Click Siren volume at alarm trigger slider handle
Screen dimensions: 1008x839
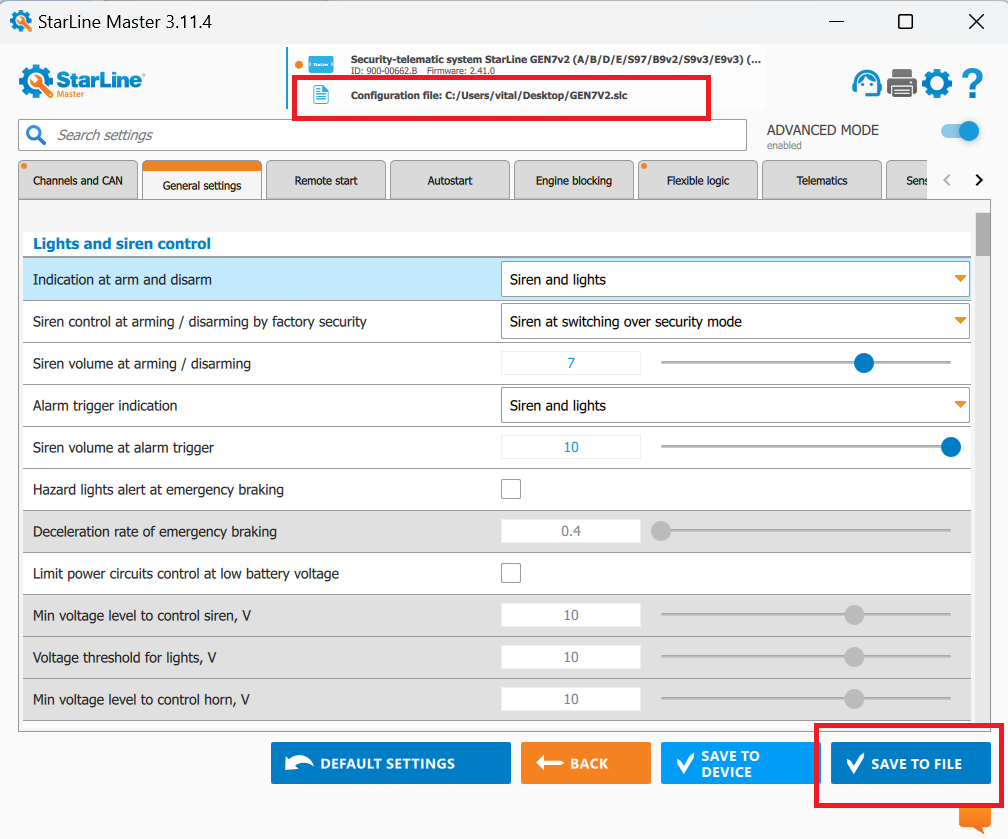[951, 447]
